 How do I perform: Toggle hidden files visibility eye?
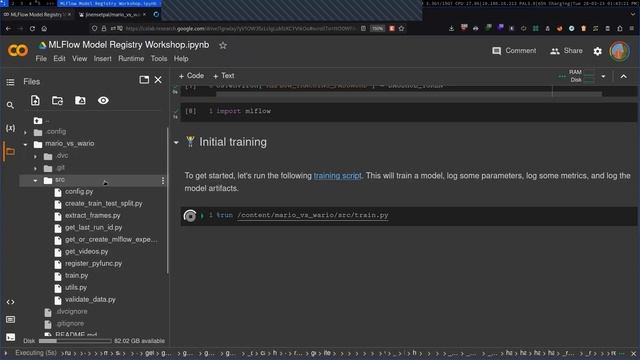(x=103, y=100)
